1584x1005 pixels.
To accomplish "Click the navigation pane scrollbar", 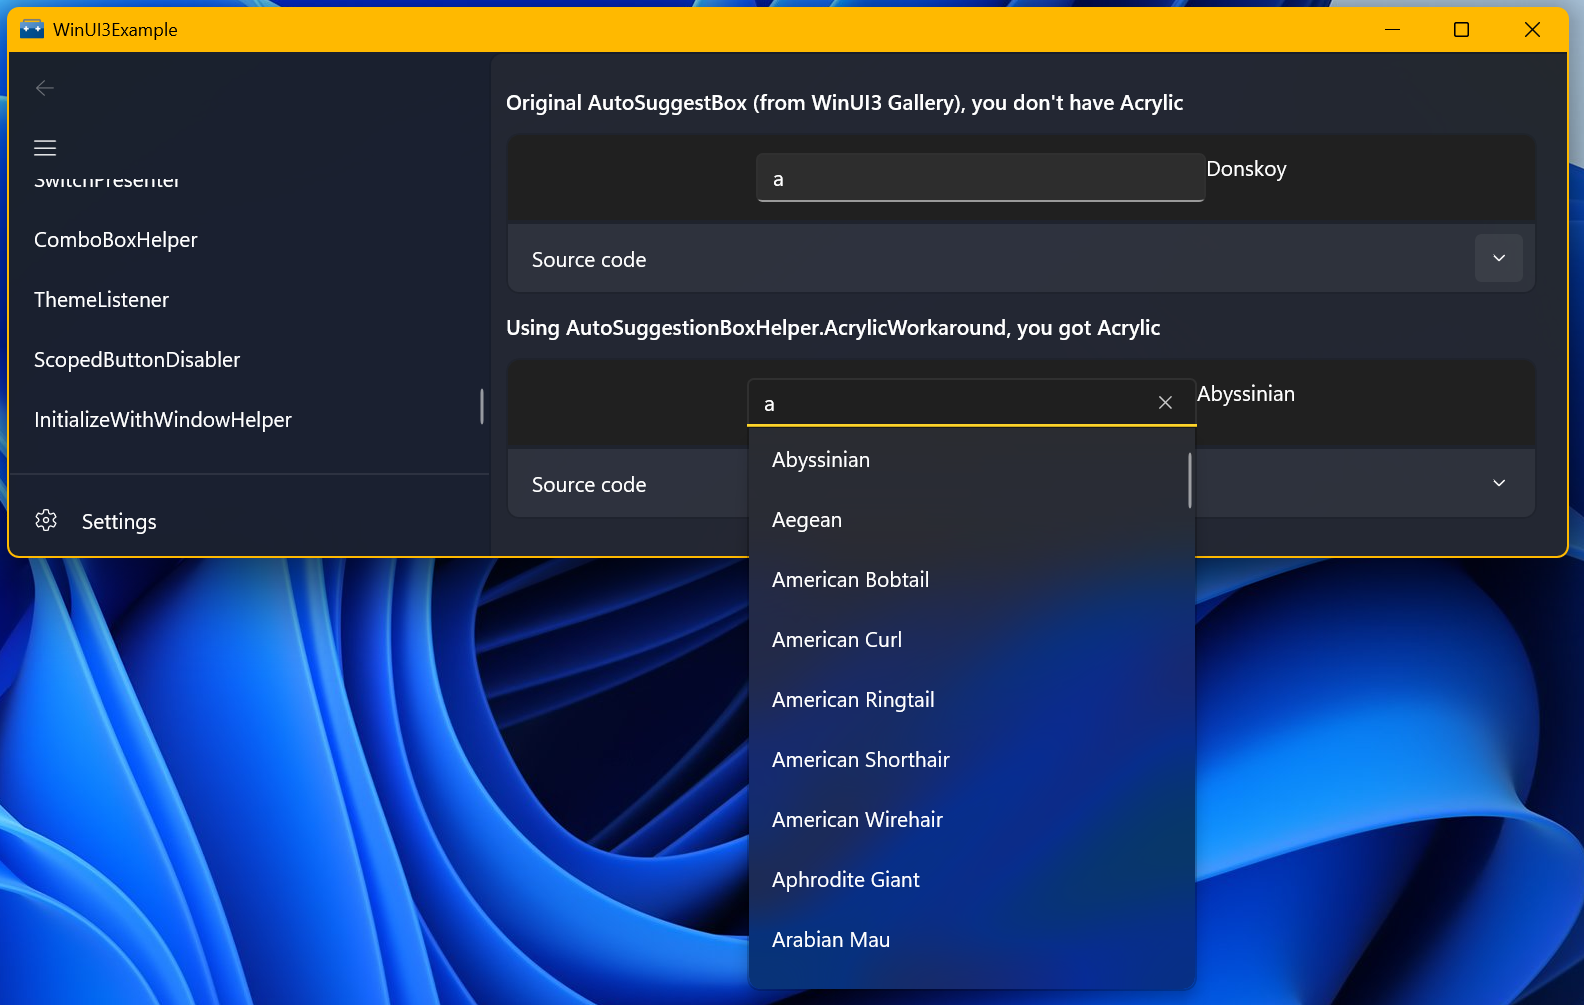I will pos(481,406).
